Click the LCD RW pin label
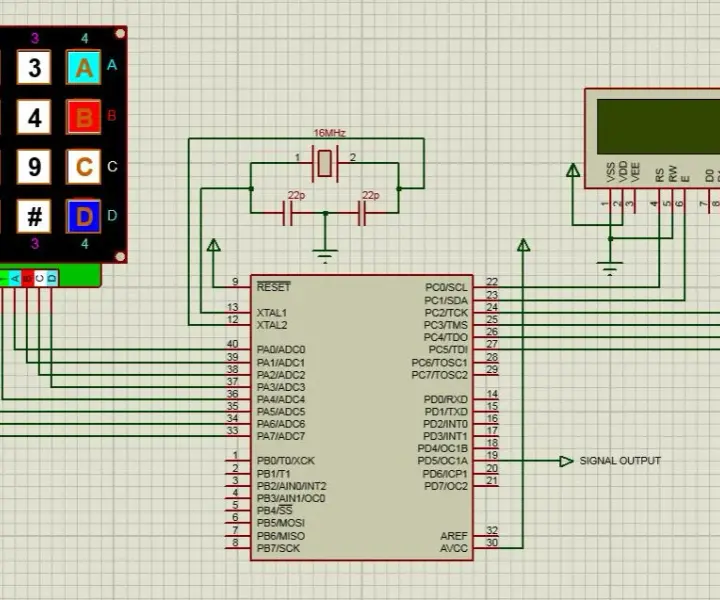This screenshot has width=720, height=600. pos(672,174)
